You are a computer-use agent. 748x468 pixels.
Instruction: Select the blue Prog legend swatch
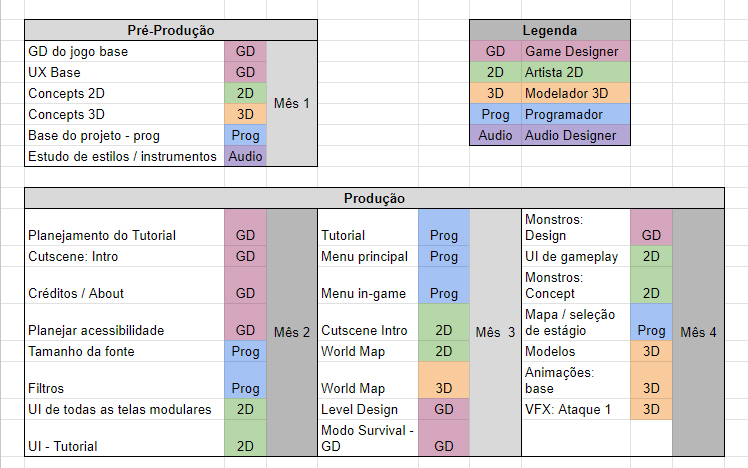coord(495,114)
